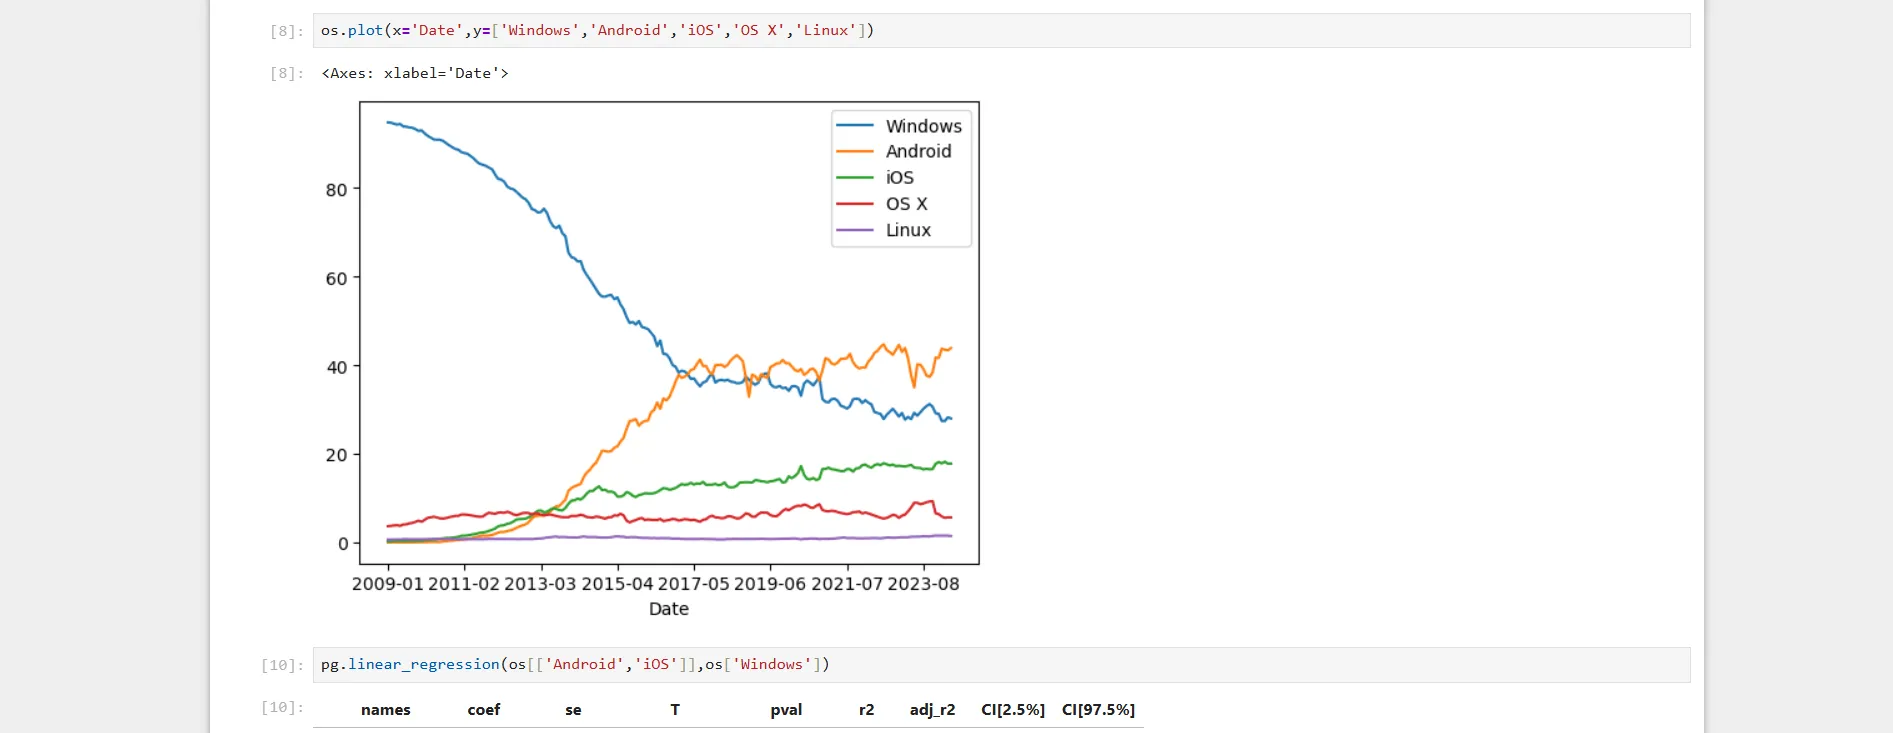The height and width of the screenshot is (733, 1893).
Task: Click the '2023-08' x-axis tick label
Action: point(924,584)
